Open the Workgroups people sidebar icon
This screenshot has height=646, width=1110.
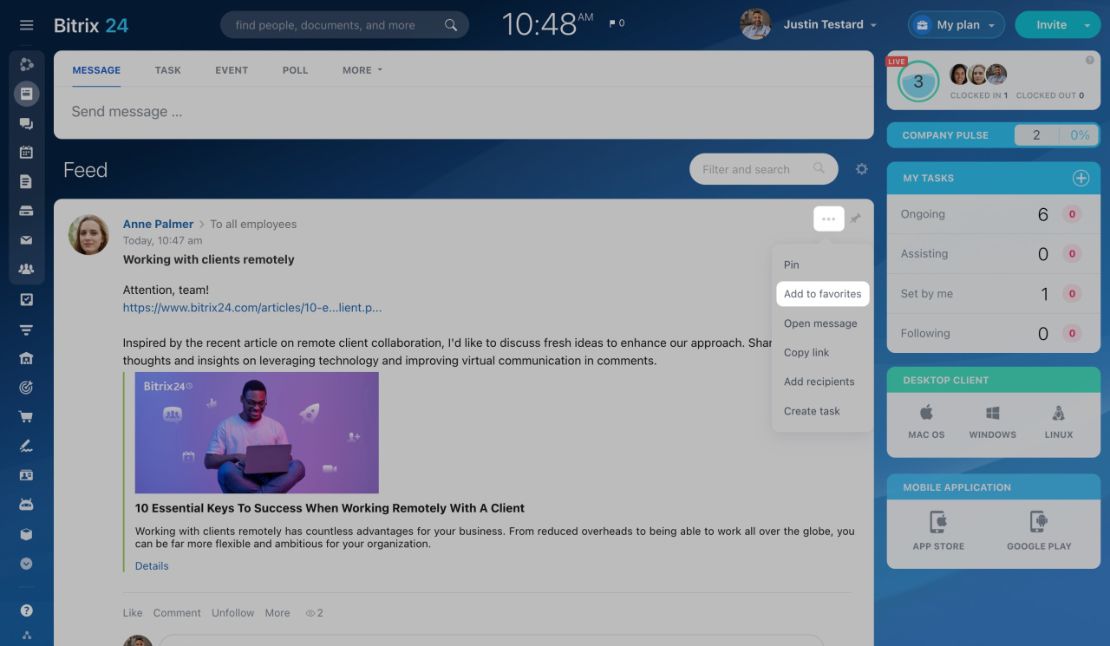26,269
